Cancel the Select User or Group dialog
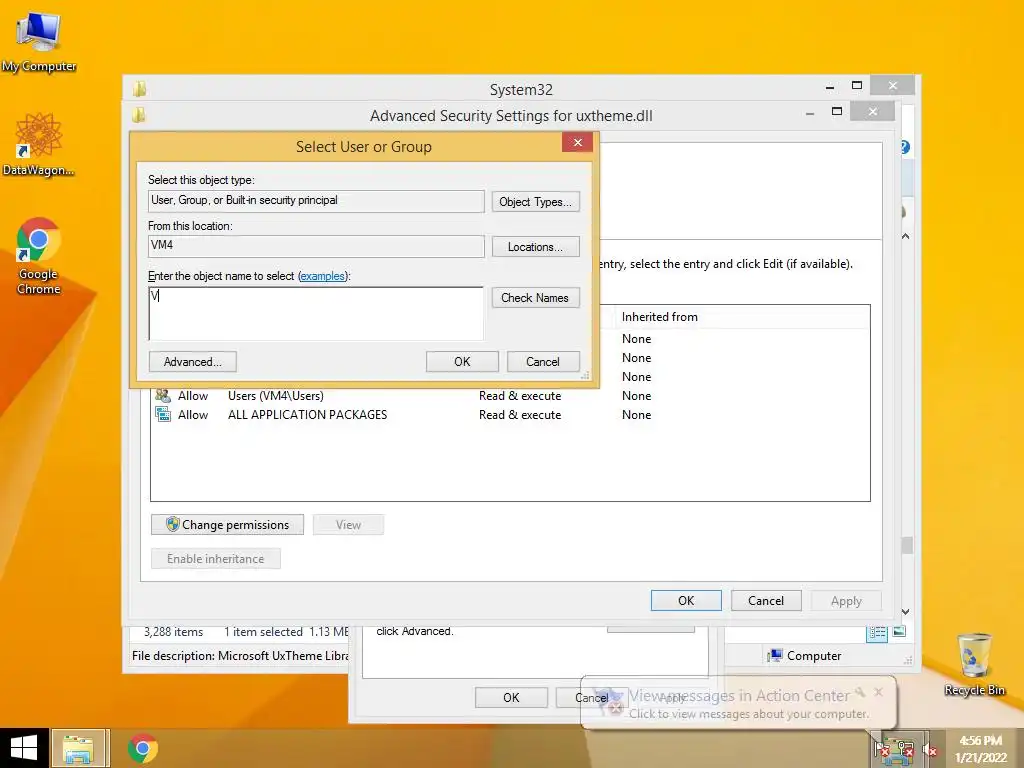This screenshot has height=768, width=1024. click(x=543, y=362)
